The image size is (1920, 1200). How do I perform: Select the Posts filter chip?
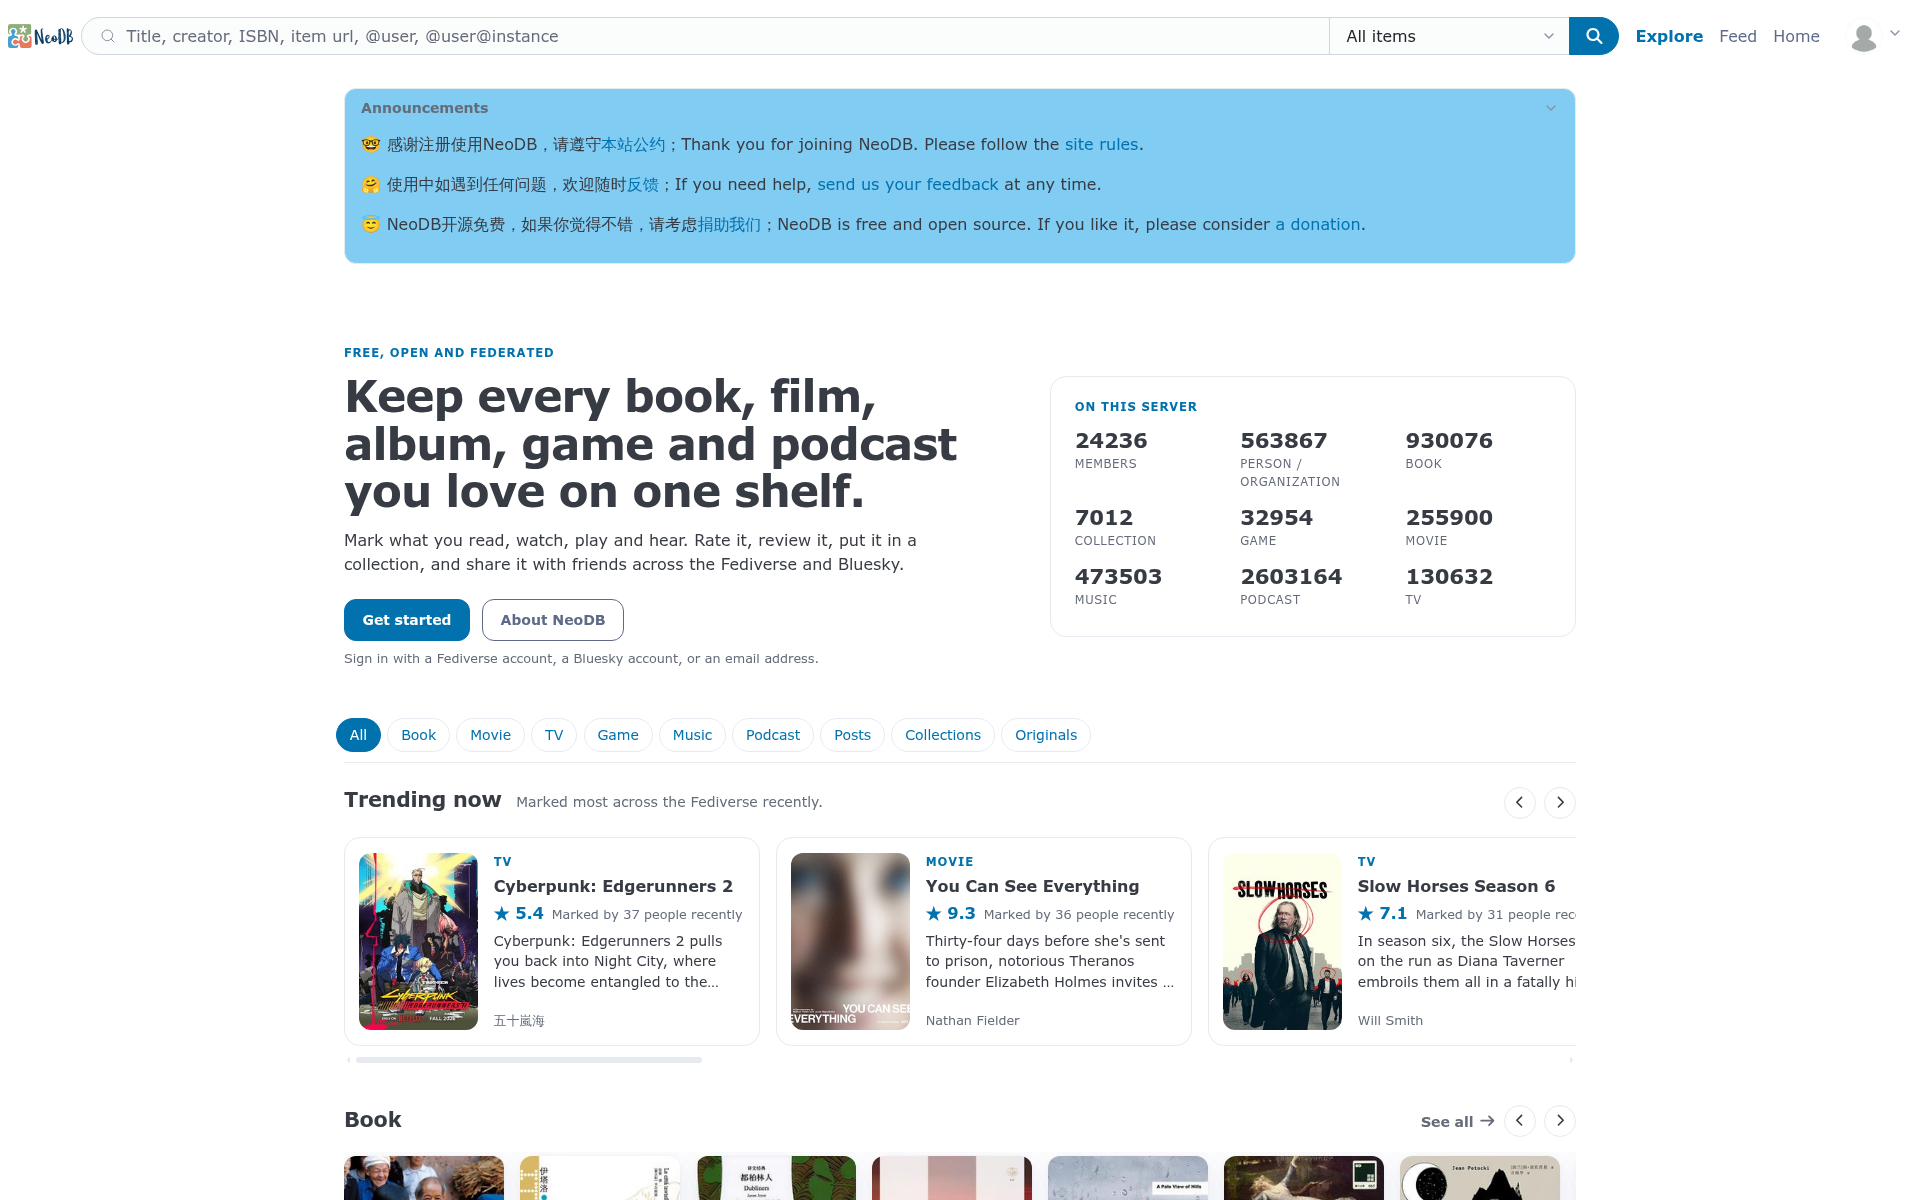[x=852, y=735]
